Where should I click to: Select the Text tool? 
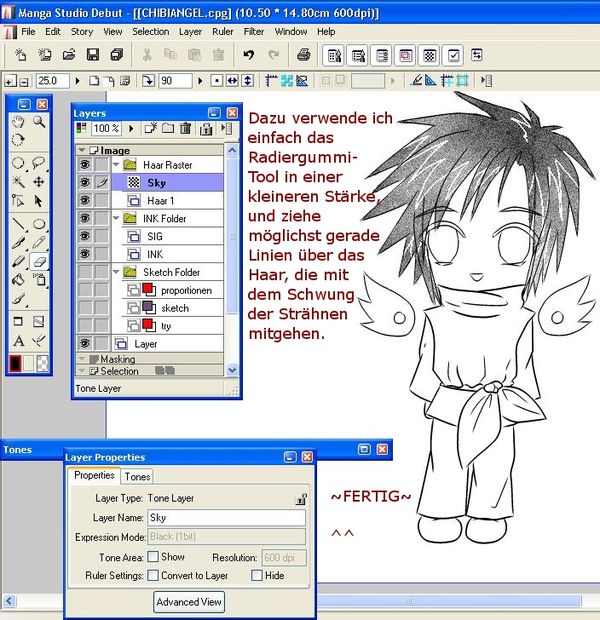[x=18, y=341]
